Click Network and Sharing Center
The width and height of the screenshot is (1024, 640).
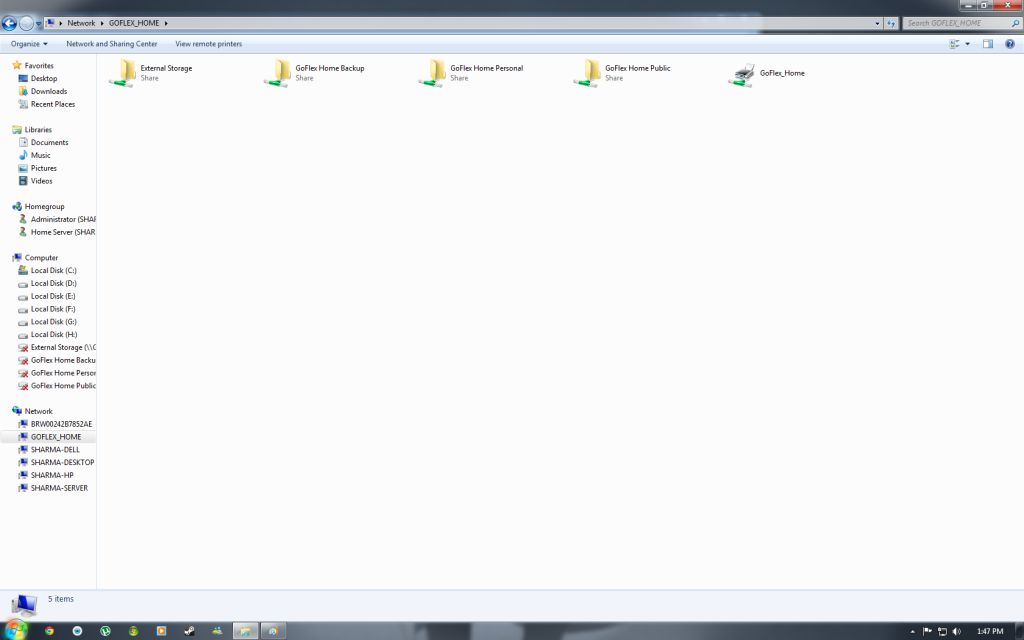(111, 44)
